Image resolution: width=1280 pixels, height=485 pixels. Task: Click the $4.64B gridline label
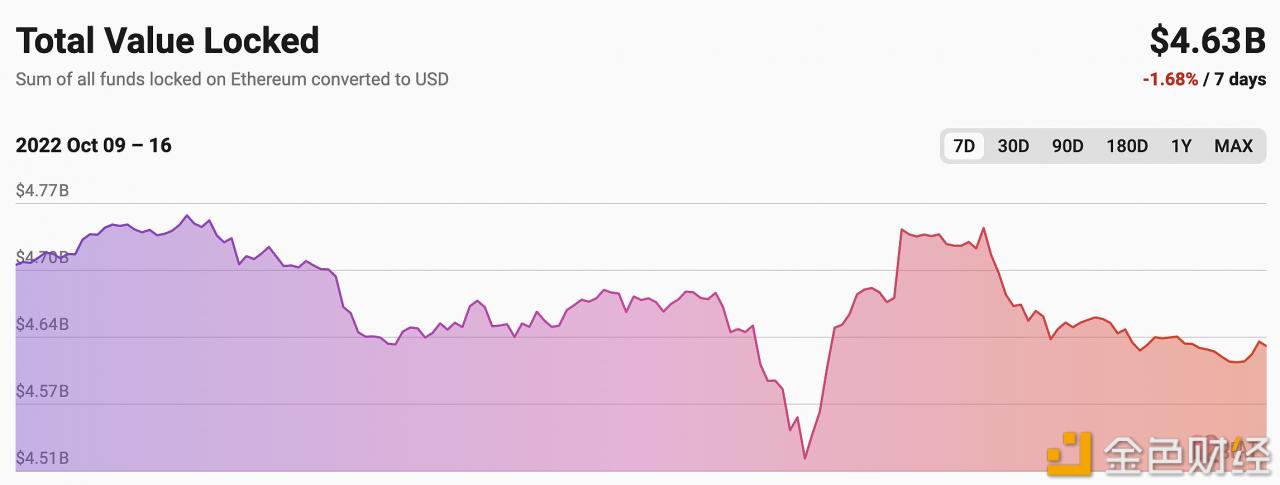click(41, 324)
